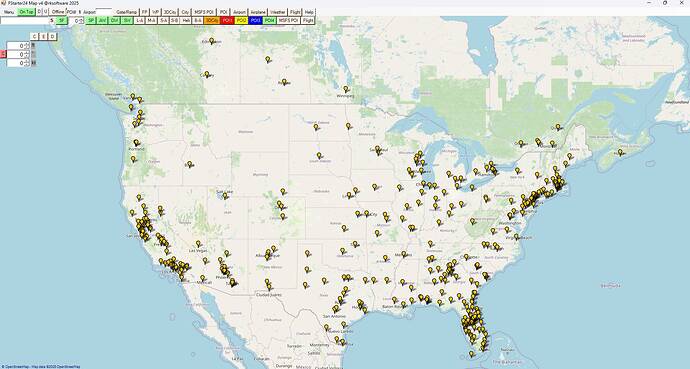Toggle the green POI4 filter

tap(270, 20)
